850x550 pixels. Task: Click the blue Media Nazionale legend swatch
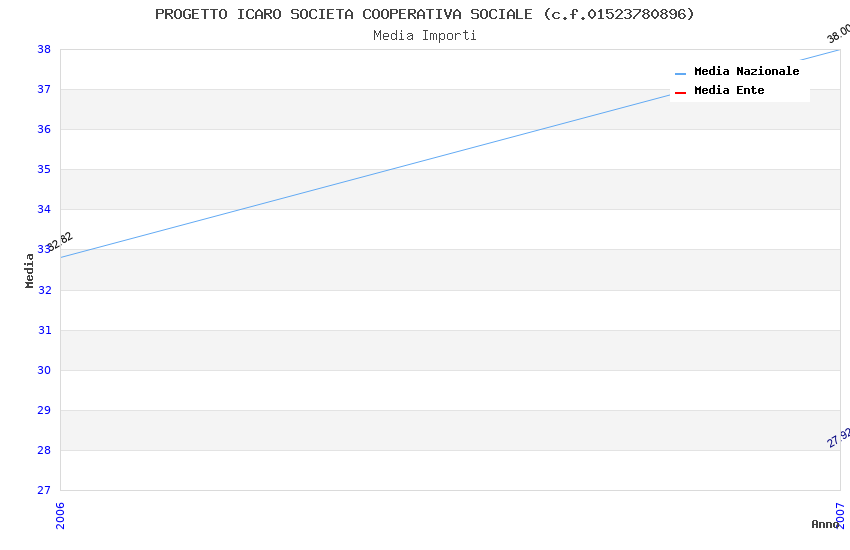pyautogui.click(x=680, y=73)
